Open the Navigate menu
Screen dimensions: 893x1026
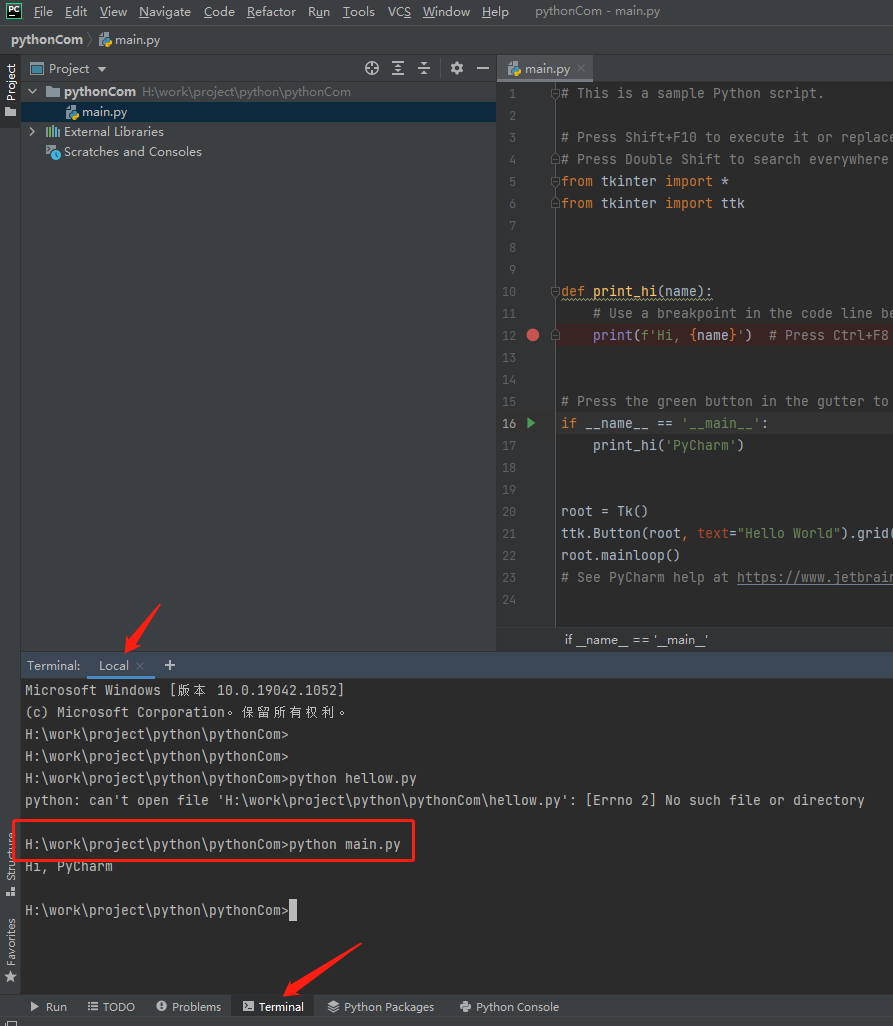(x=164, y=12)
